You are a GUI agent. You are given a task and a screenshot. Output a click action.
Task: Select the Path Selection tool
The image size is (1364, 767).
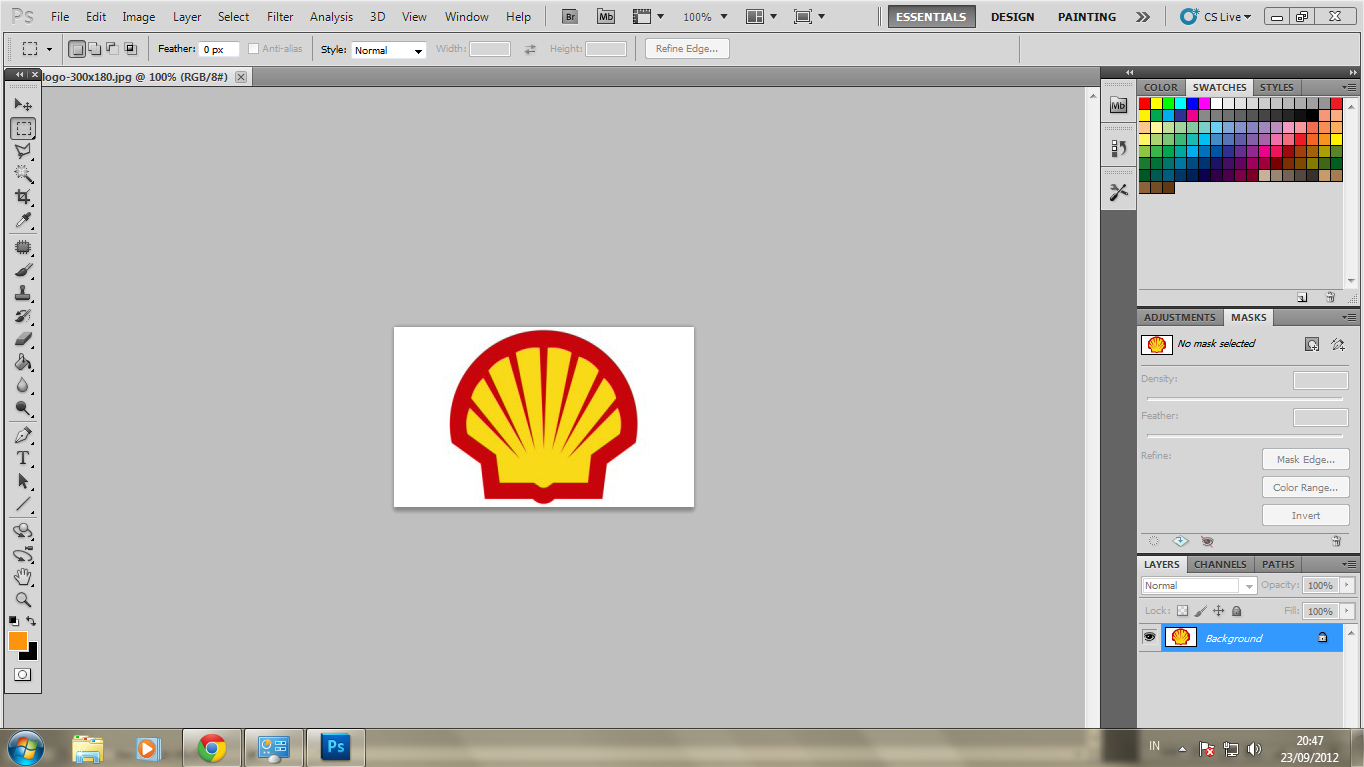coord(23,481)
